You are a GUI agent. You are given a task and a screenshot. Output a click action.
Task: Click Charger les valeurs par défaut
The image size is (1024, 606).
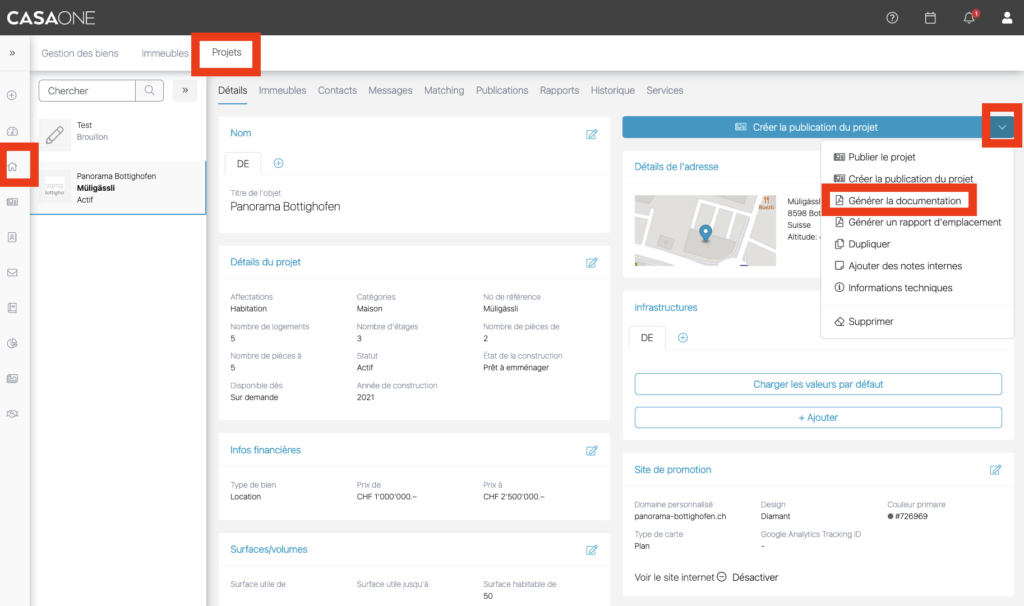click(818, 384)
